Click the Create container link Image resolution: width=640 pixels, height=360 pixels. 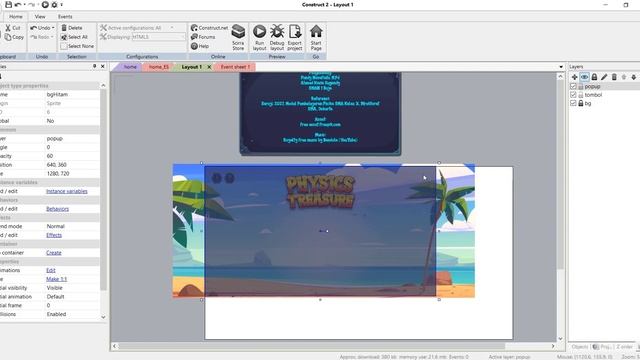click(x=53, y=253)
